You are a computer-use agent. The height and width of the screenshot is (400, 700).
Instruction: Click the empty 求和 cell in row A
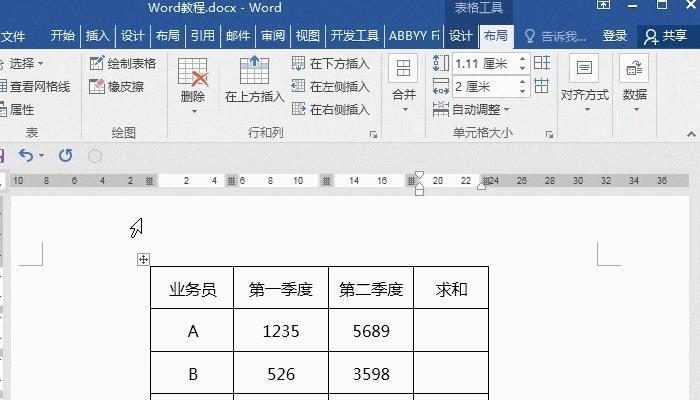click(451, 330)
